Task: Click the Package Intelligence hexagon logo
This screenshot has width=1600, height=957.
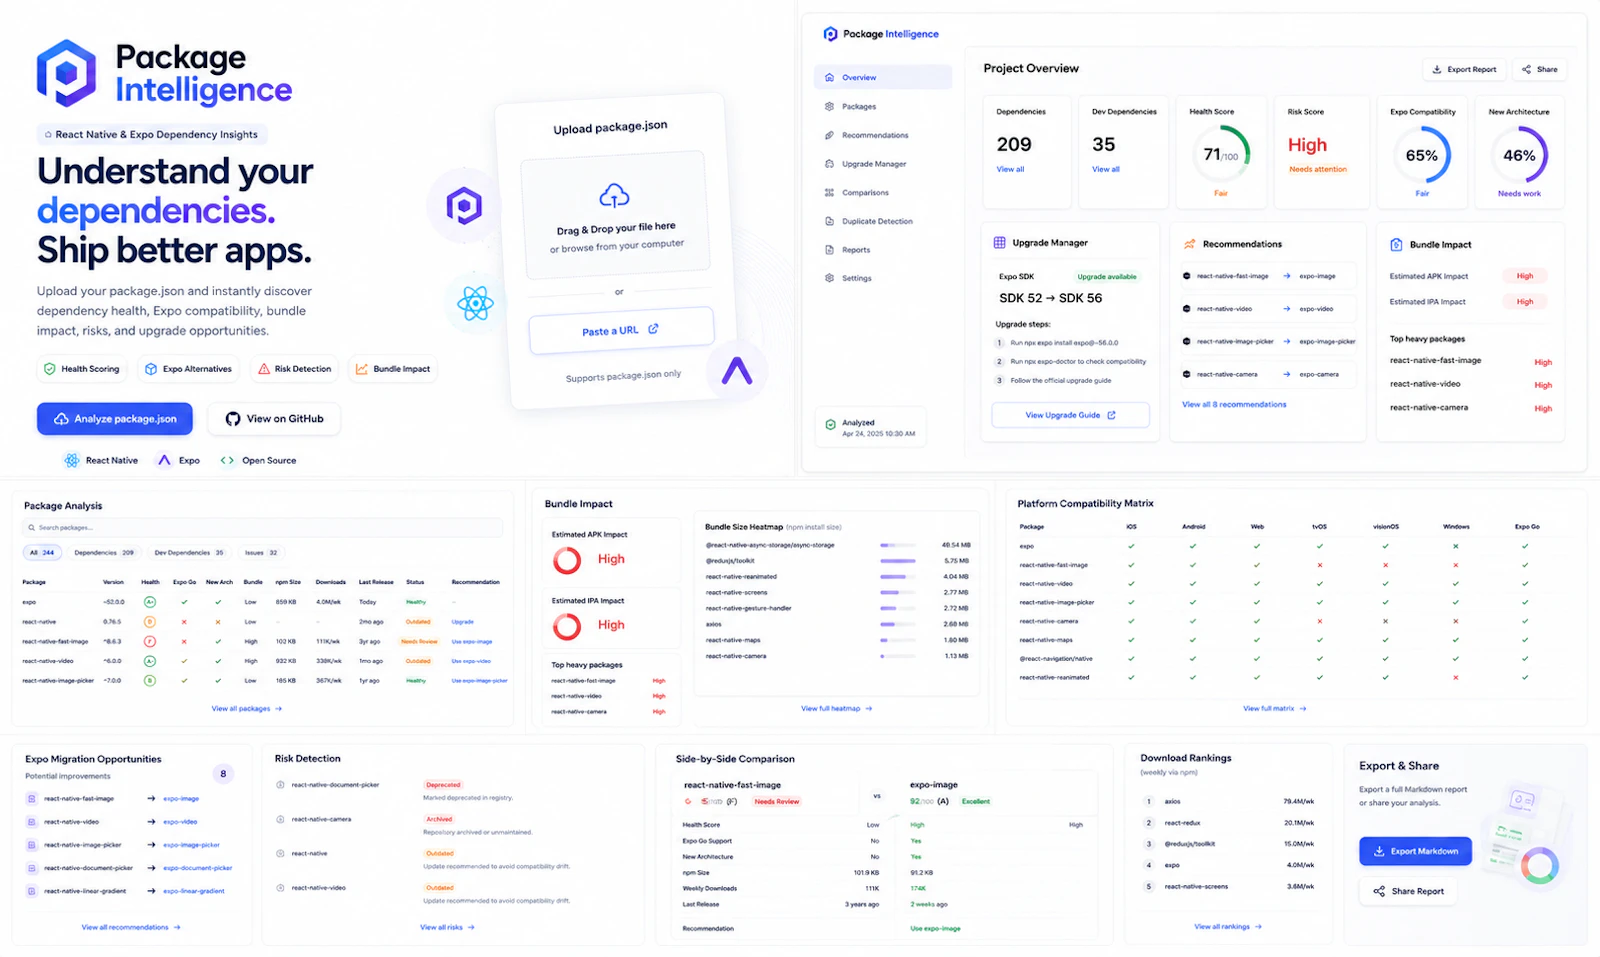Action: tap(66, 73)
